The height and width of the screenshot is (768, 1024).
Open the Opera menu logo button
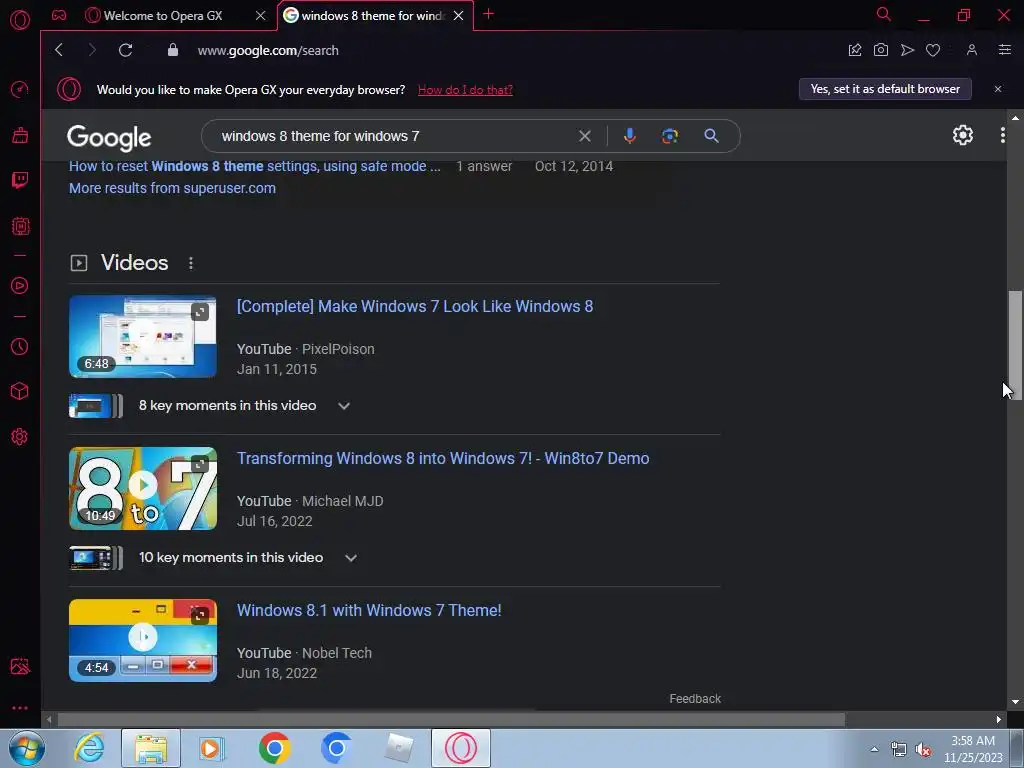point(20,20)
